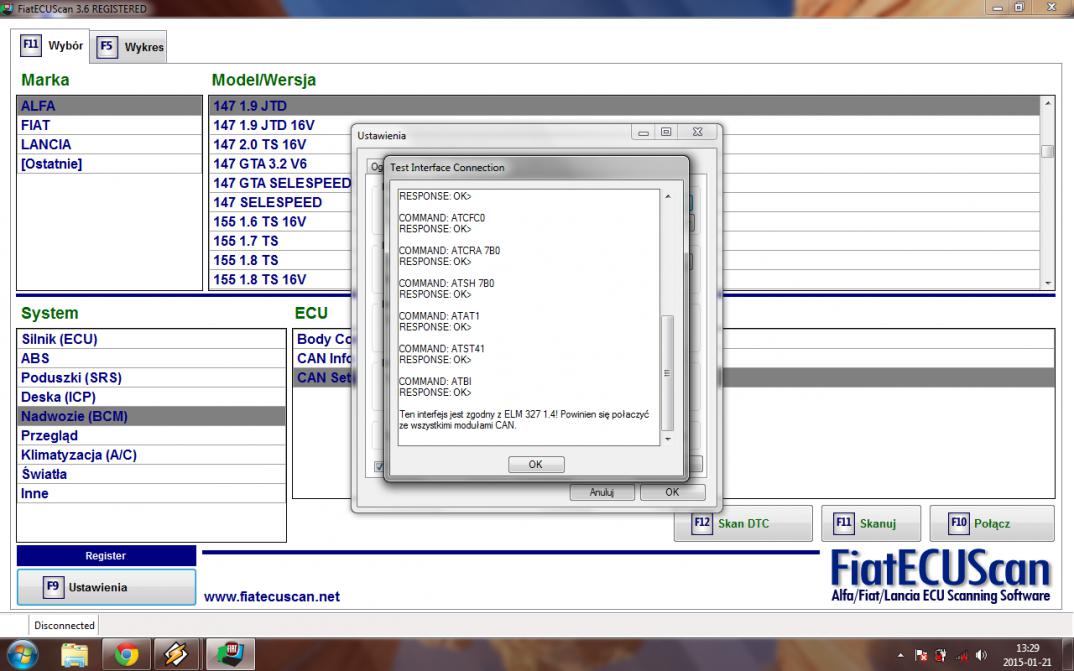Click the log scrollbar down arrow

(668, 439)
